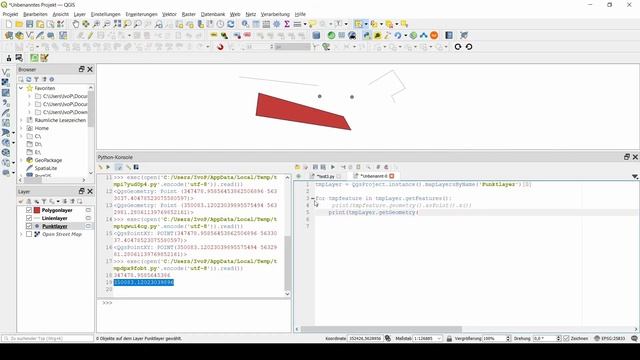Increase the Drehung rotation stepper
The image size is (640, 360).
(558, 337)
